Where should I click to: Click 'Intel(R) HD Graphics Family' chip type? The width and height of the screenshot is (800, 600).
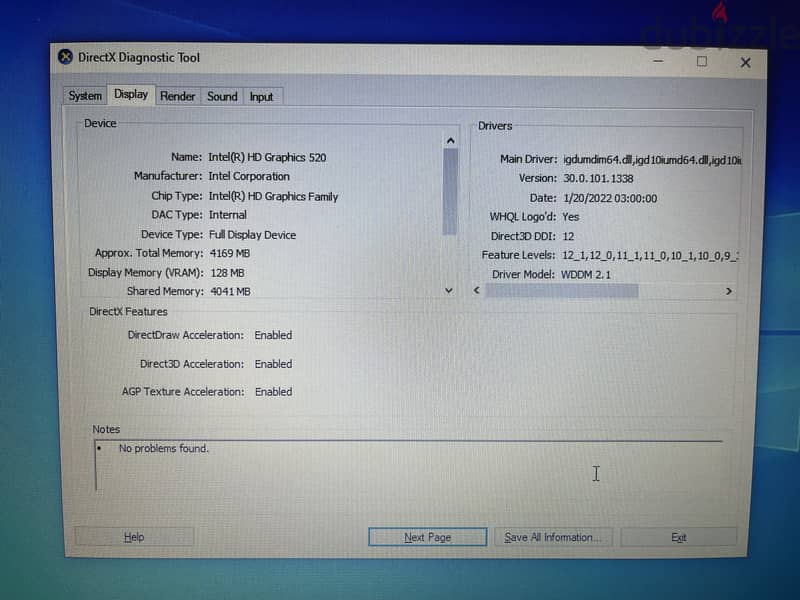tap(273, 196)
